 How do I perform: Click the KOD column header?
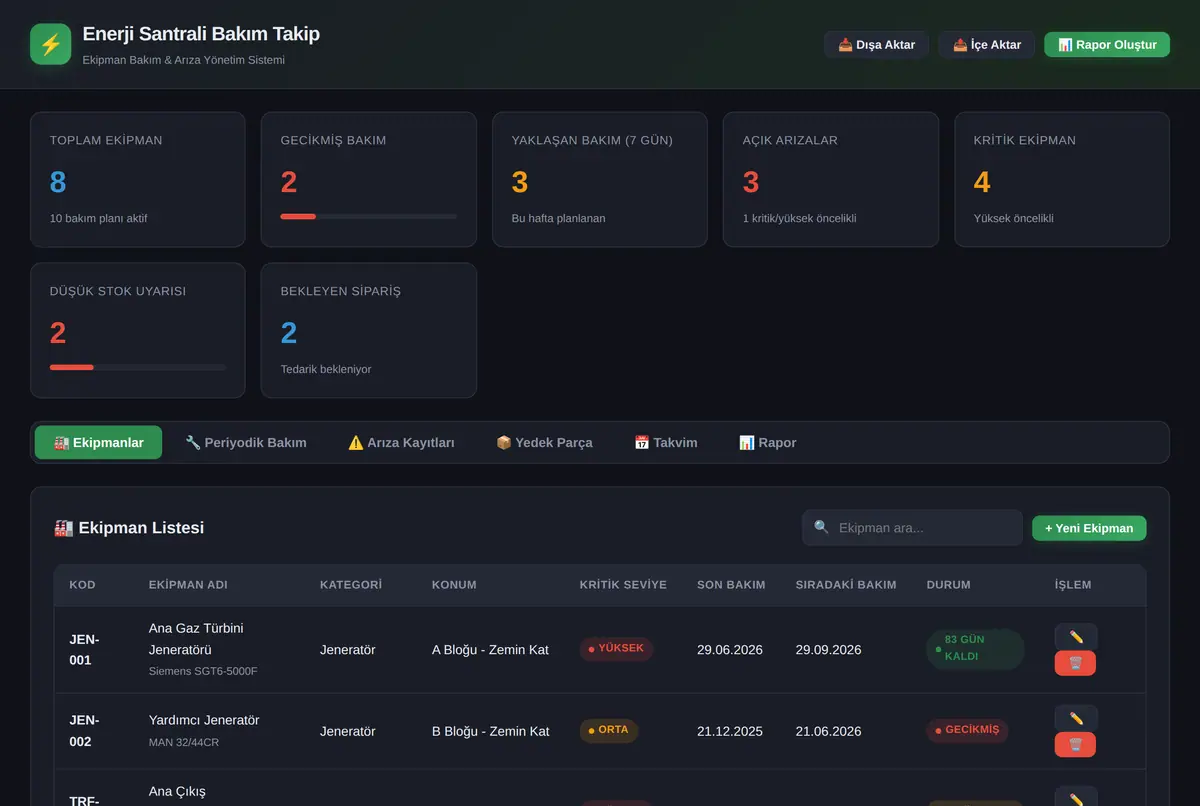[x=83, y=585]
